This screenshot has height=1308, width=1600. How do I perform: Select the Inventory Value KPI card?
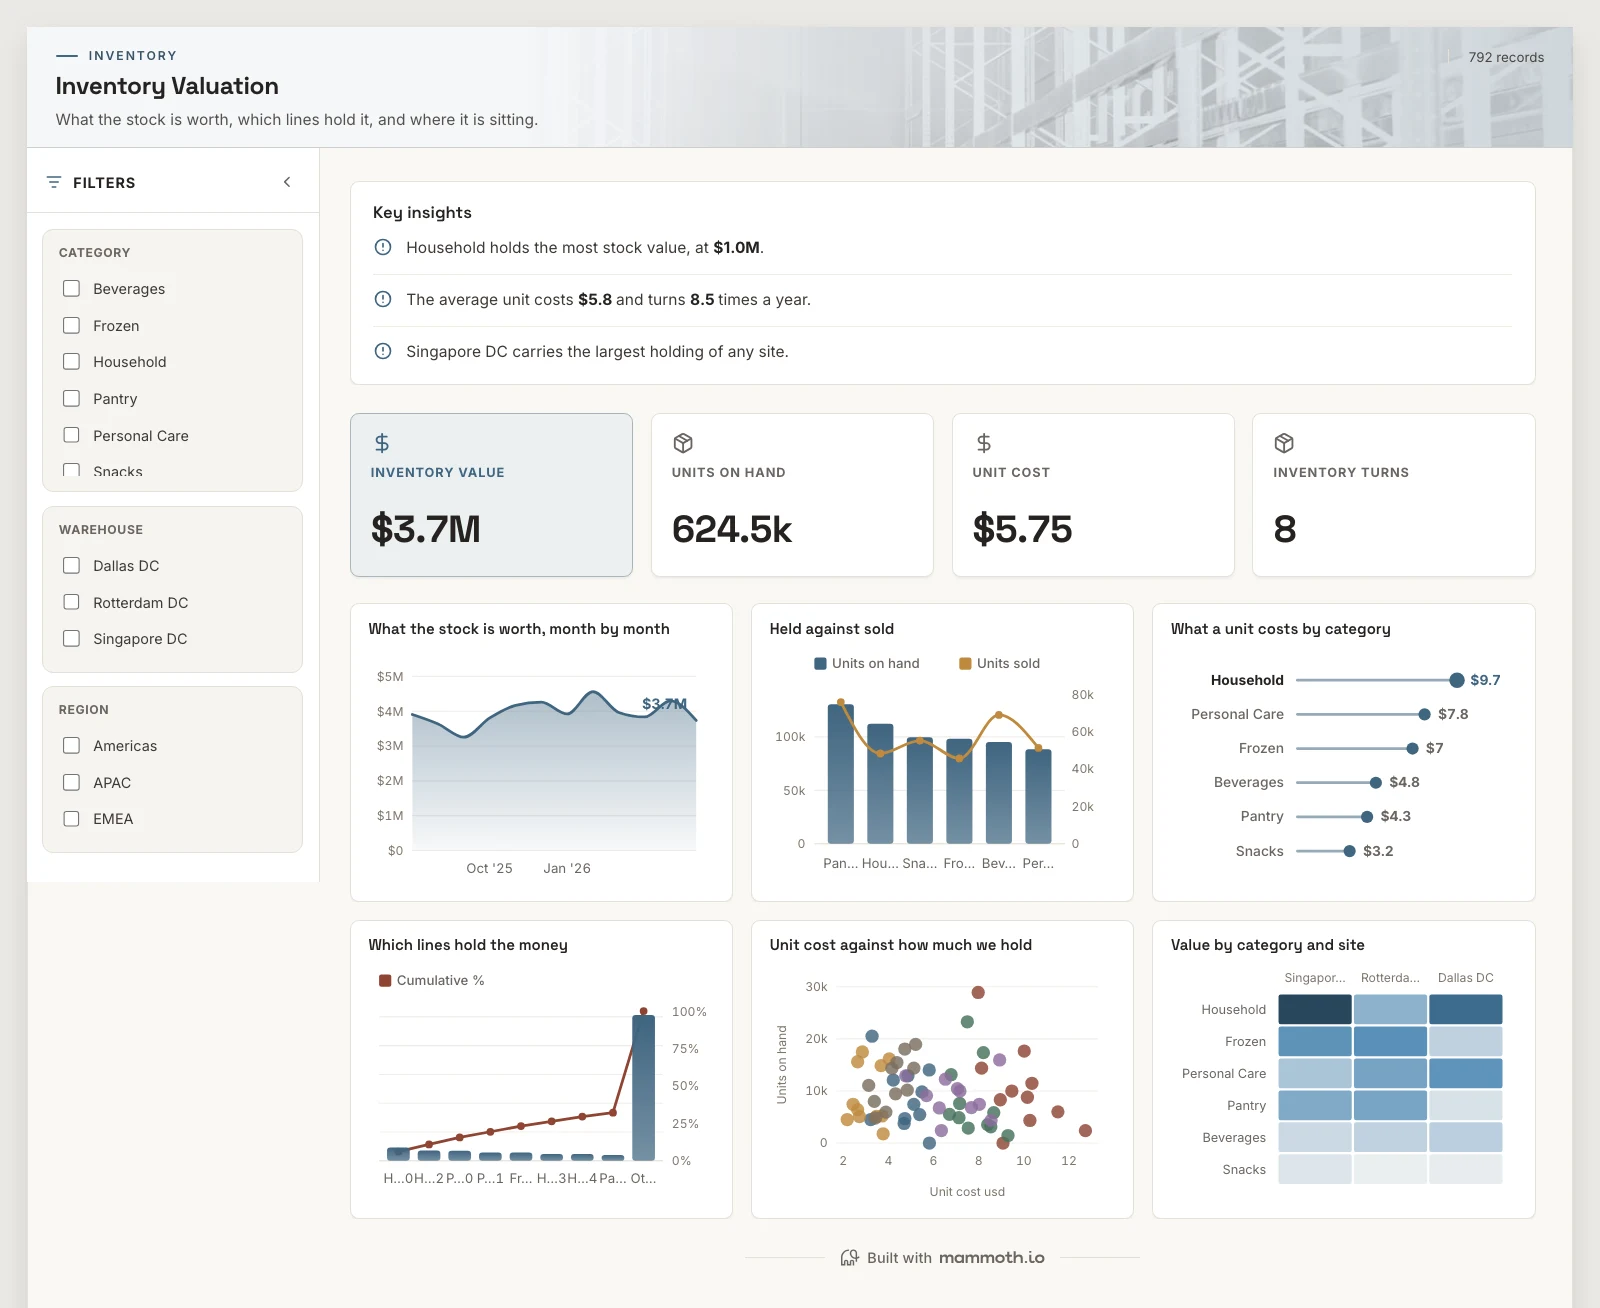[x=491, y=495]
